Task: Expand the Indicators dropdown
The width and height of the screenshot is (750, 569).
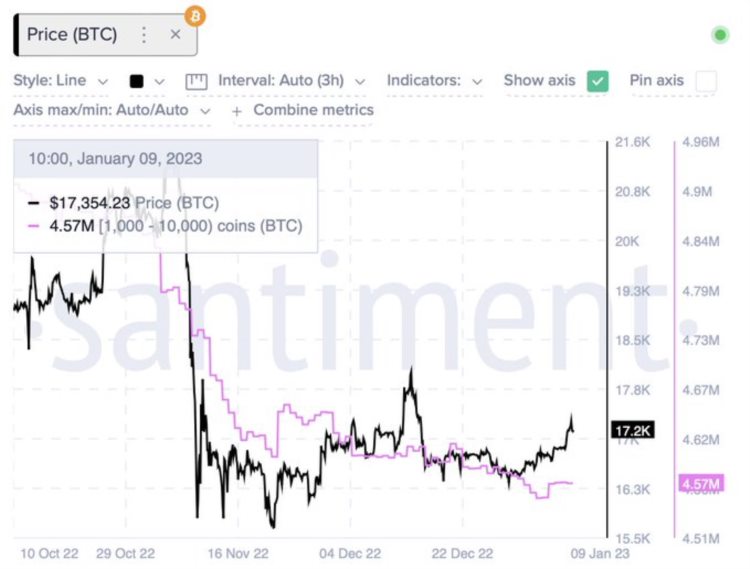Action: point(434,81)
